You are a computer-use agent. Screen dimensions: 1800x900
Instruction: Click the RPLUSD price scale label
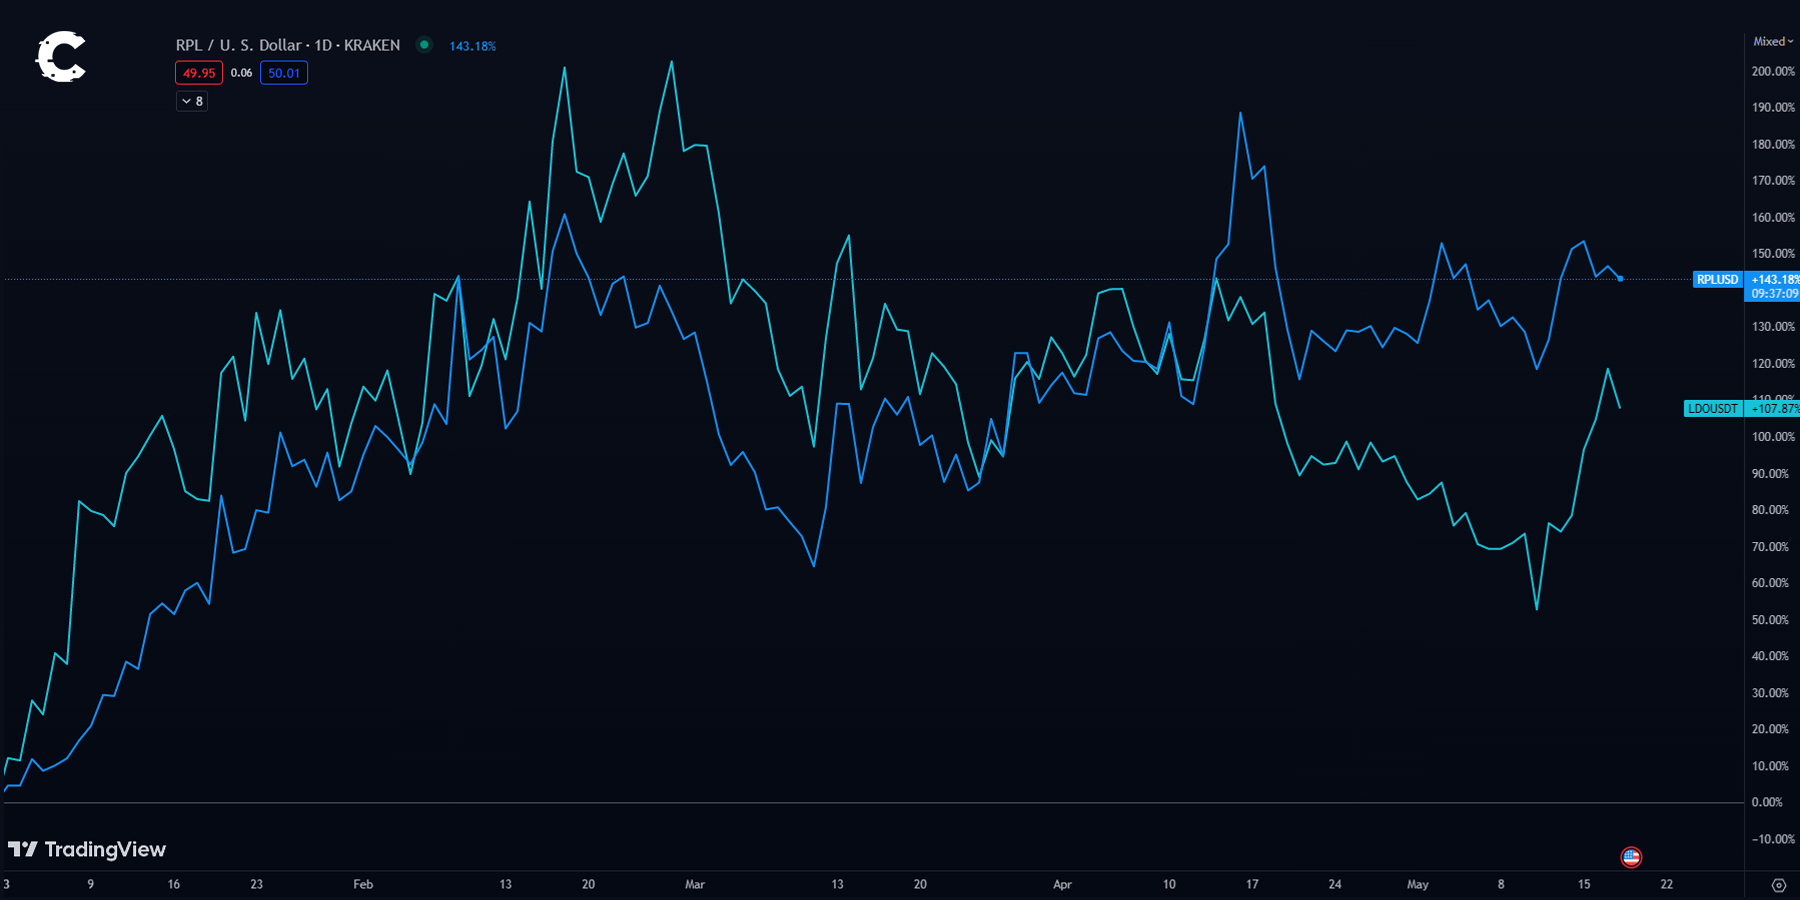(x=1718, y=280)
